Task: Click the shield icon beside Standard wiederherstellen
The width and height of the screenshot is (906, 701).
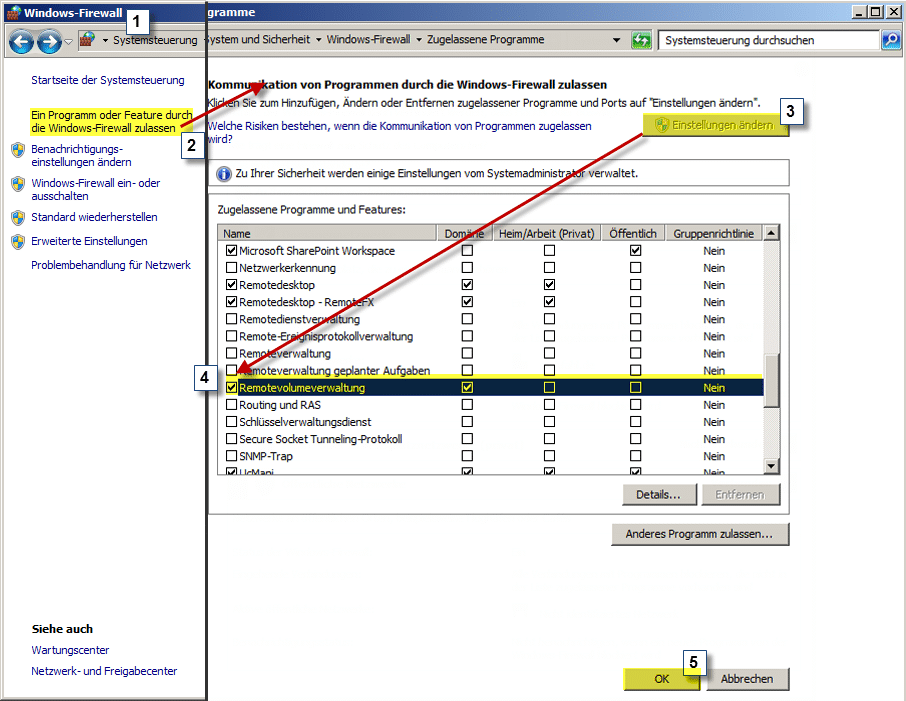Action: (x=18, y=217)
